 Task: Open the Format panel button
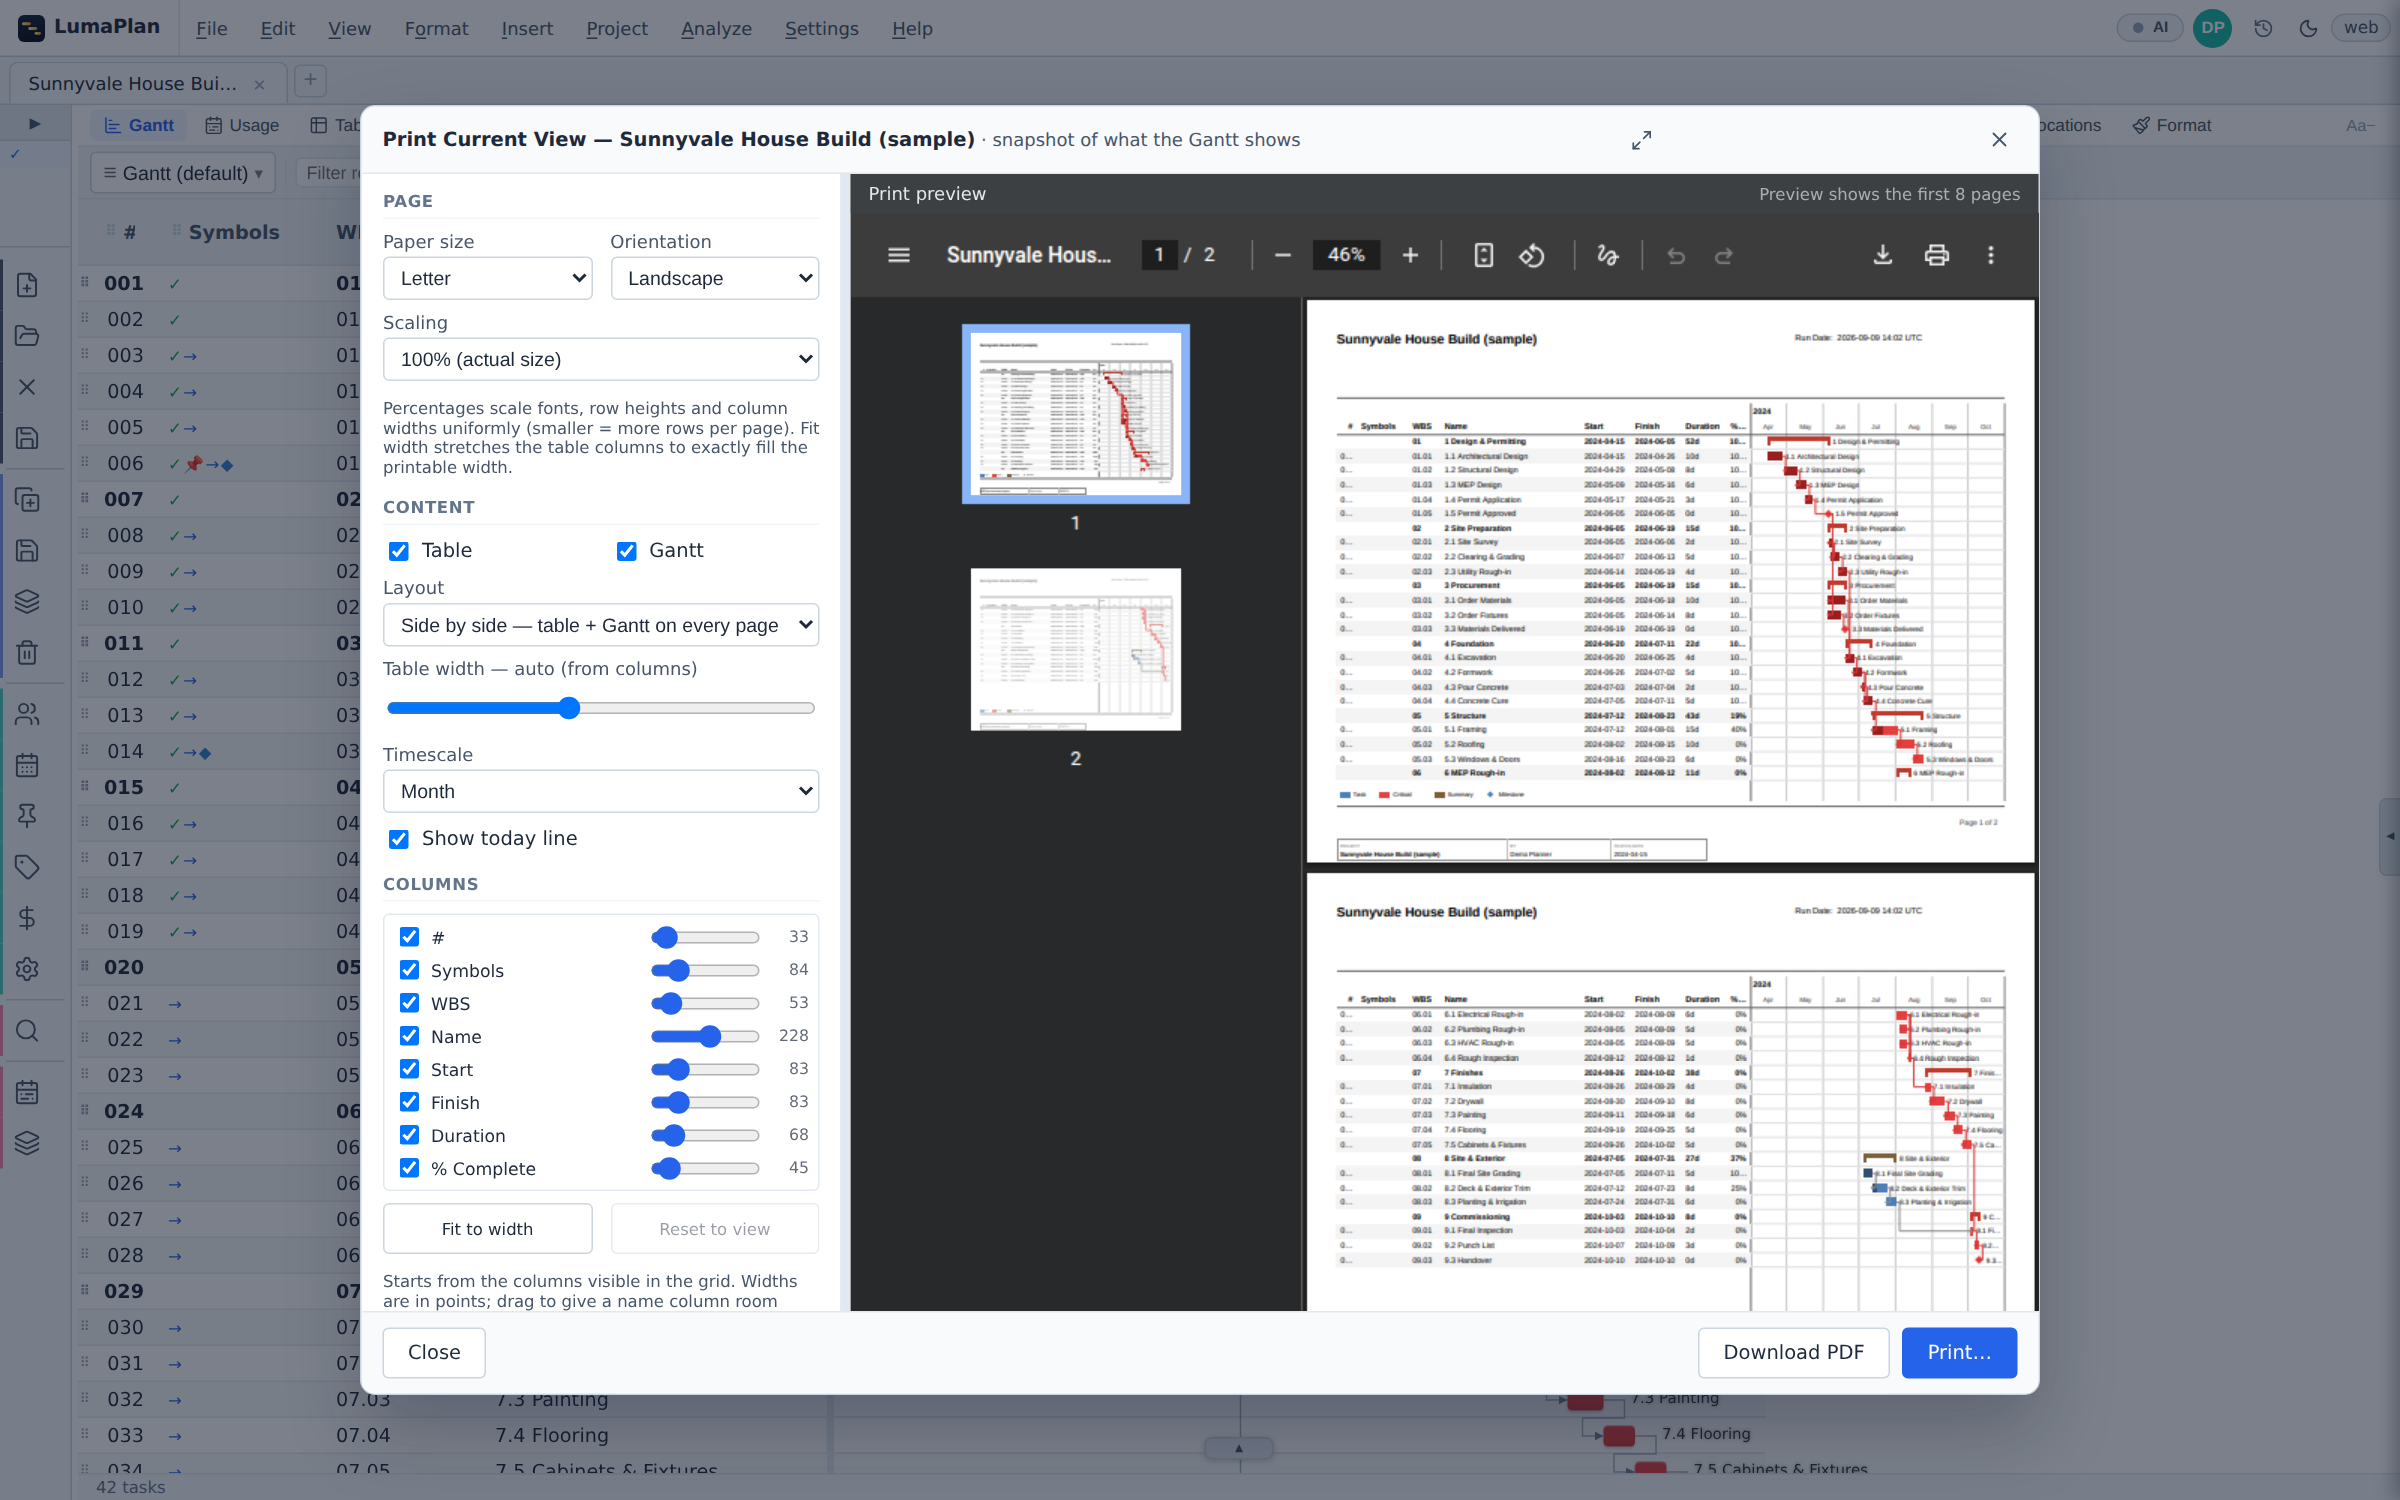coord(2171,125)
